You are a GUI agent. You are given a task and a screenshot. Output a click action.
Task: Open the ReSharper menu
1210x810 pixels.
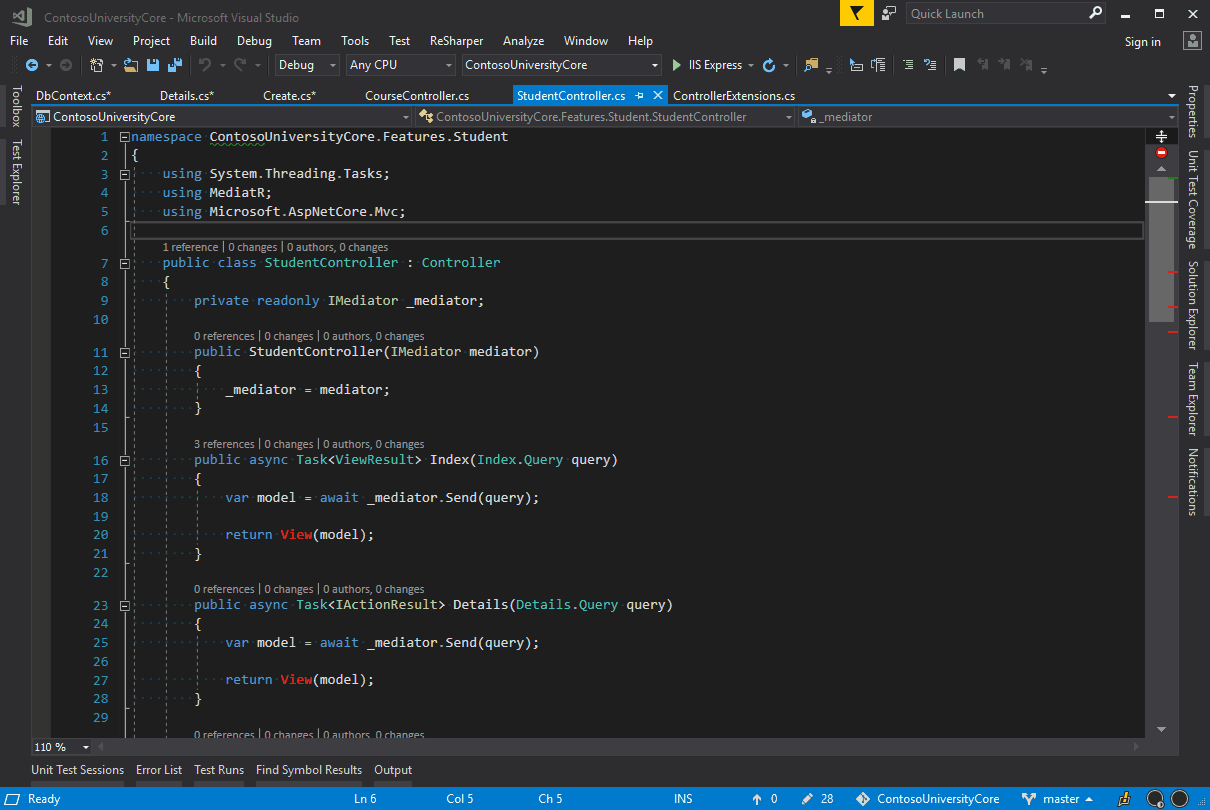click(456, 41)
